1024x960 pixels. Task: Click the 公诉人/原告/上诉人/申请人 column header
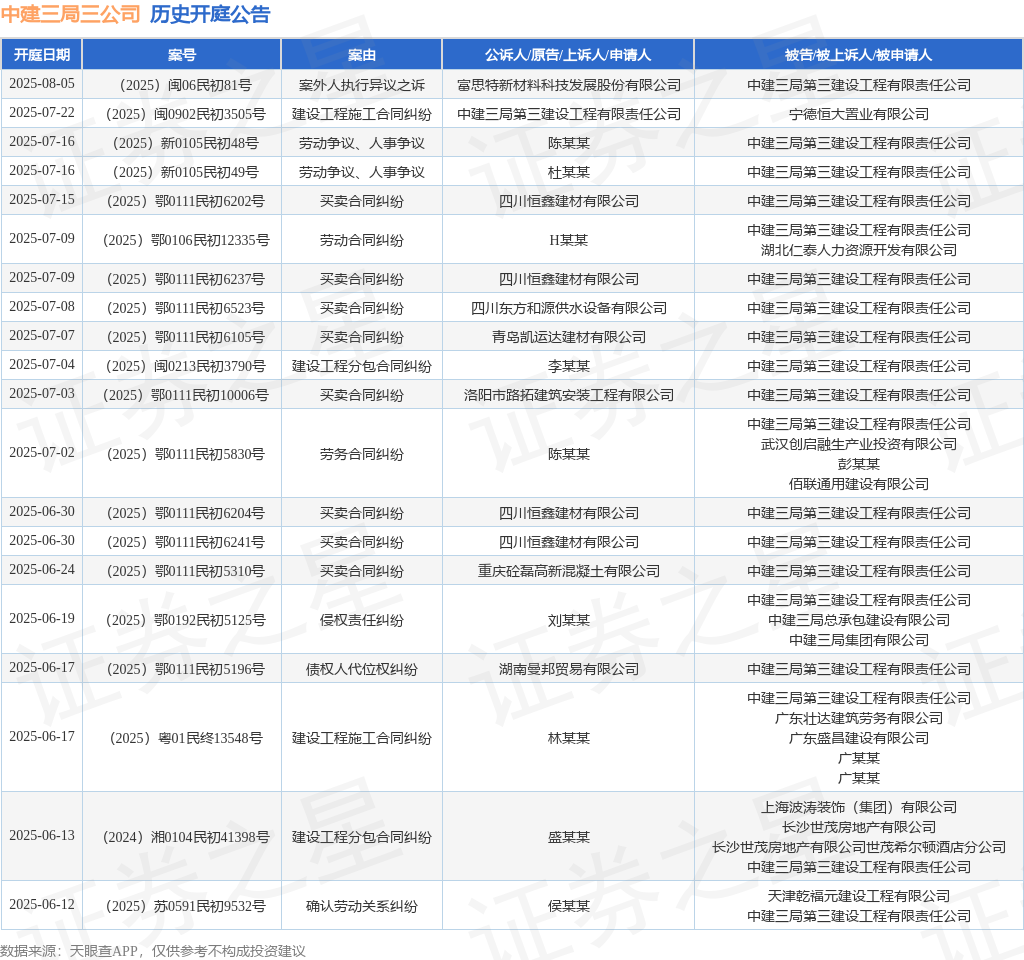568,54
